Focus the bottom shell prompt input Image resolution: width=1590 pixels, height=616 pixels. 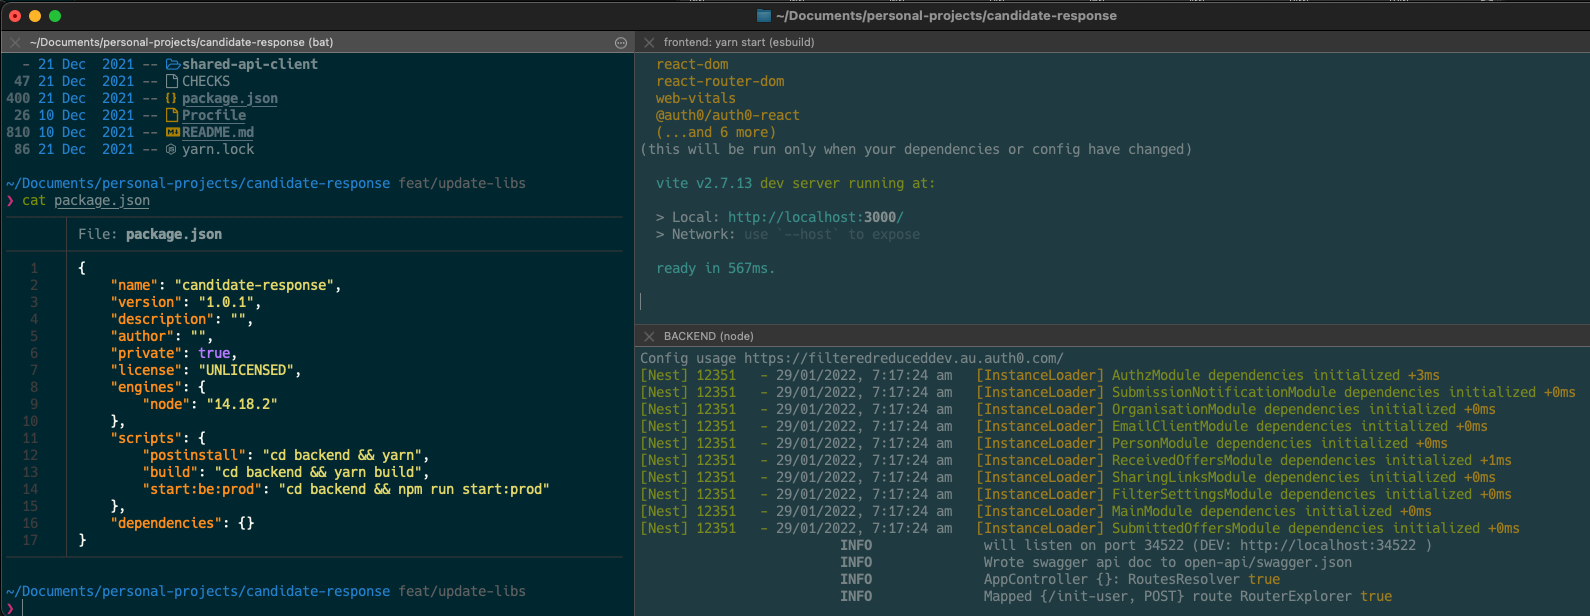[320, 608]
